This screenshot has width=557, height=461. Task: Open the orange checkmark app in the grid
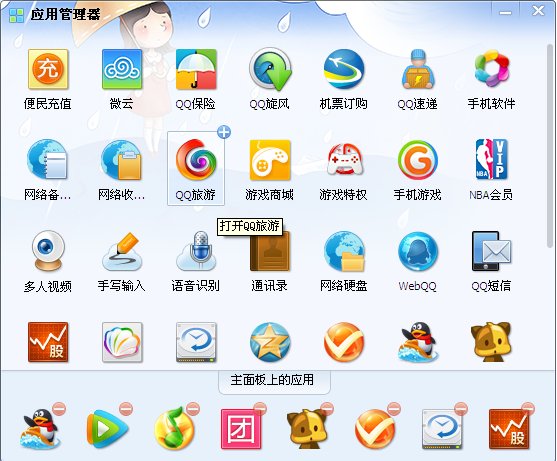click(x=344, y=342)
